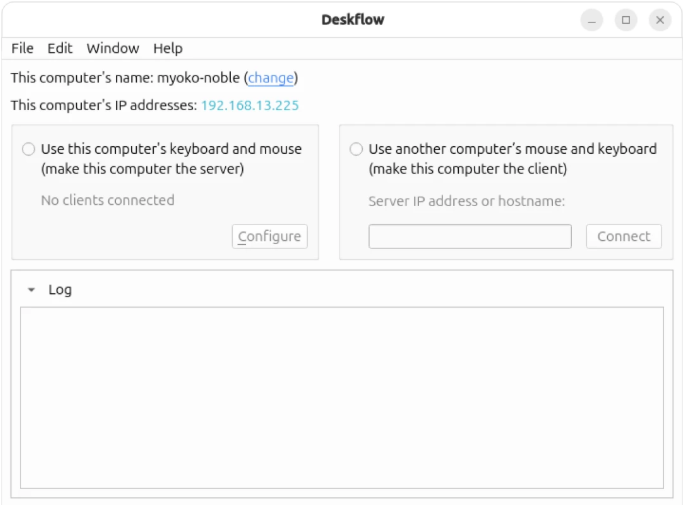
Task: Click the Deskflow title bar text
Action: click(x=353, y=20)
